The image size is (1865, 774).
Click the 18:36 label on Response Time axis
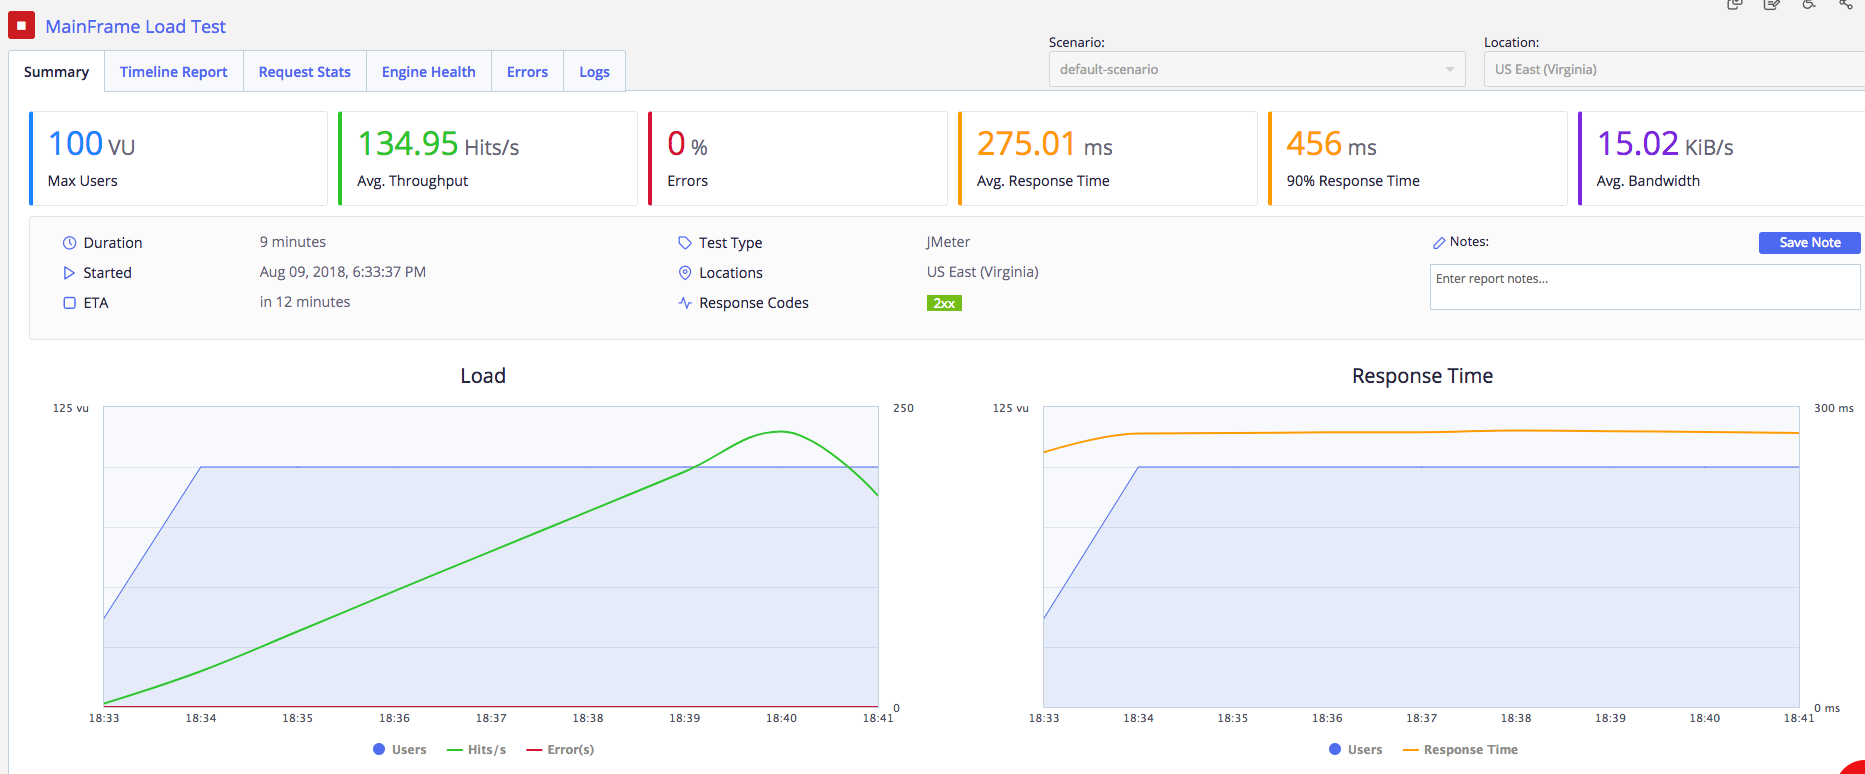1327,718
